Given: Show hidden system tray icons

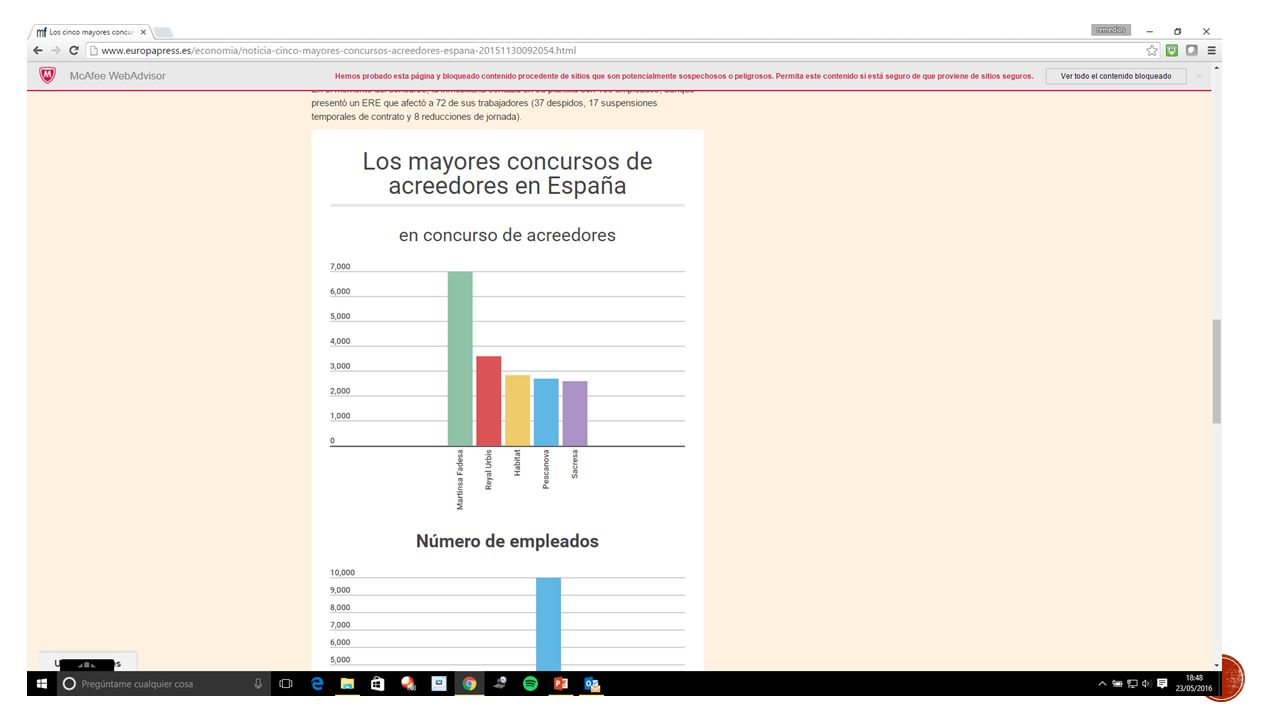Looking at the screenshot, I should pyautogui.click(x=1102, y=684).
